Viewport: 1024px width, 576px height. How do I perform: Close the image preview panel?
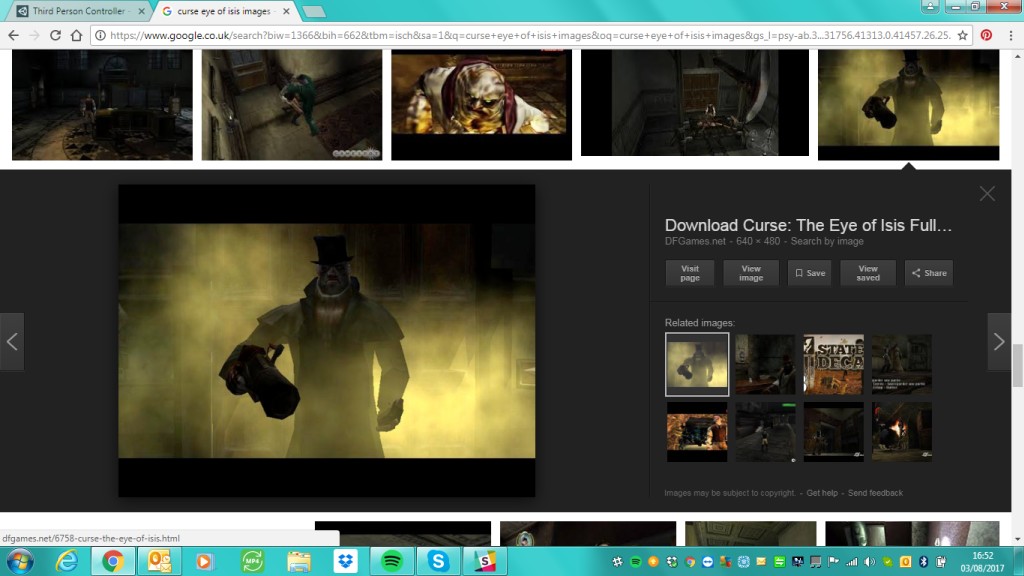click(x=987, y=193)
